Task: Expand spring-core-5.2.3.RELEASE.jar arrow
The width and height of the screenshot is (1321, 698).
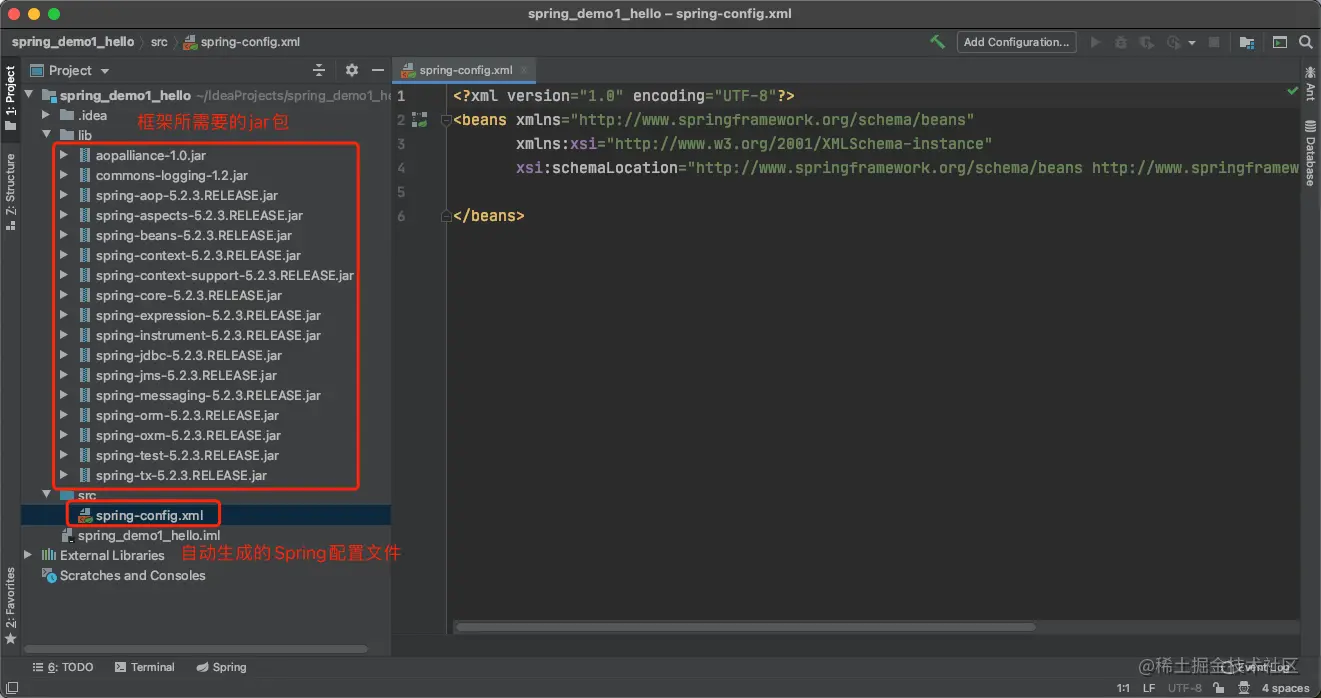Action: (x=64, y=295)
